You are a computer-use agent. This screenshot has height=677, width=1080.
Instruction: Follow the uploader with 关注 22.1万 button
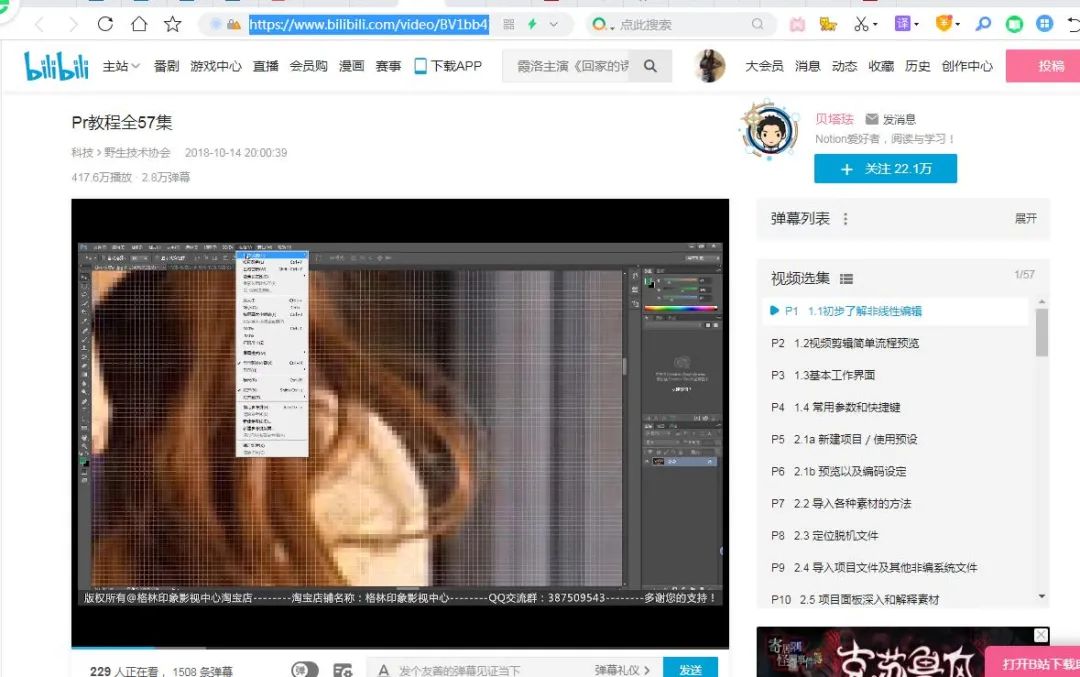885,169
